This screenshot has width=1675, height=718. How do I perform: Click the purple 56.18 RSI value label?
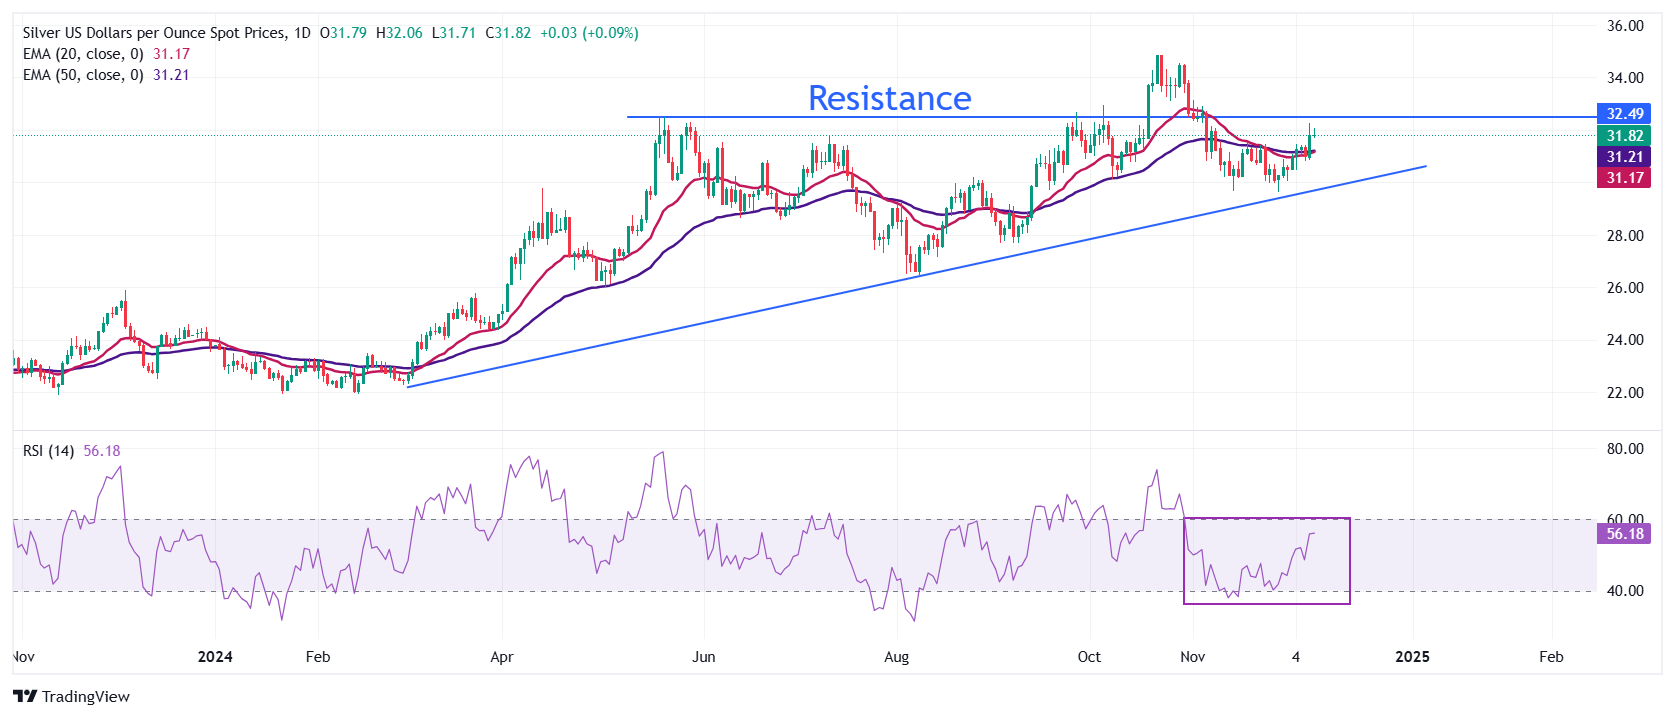[1625, 534]
